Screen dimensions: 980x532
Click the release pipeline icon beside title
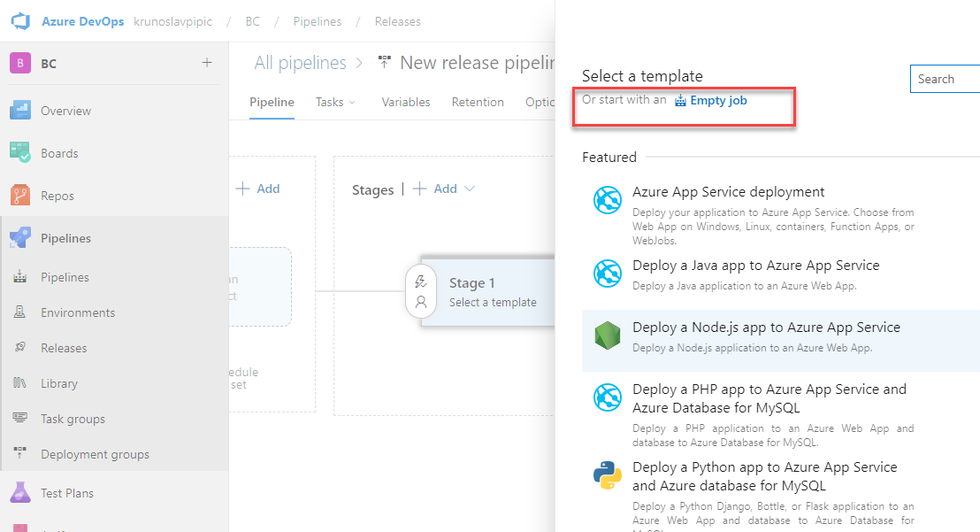[384, 62]
